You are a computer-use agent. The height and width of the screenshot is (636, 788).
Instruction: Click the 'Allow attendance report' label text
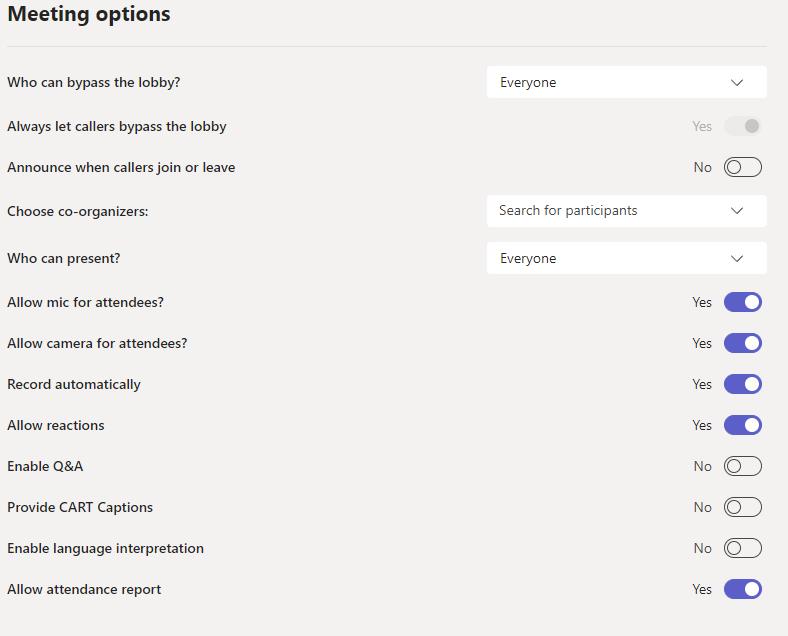84,589
